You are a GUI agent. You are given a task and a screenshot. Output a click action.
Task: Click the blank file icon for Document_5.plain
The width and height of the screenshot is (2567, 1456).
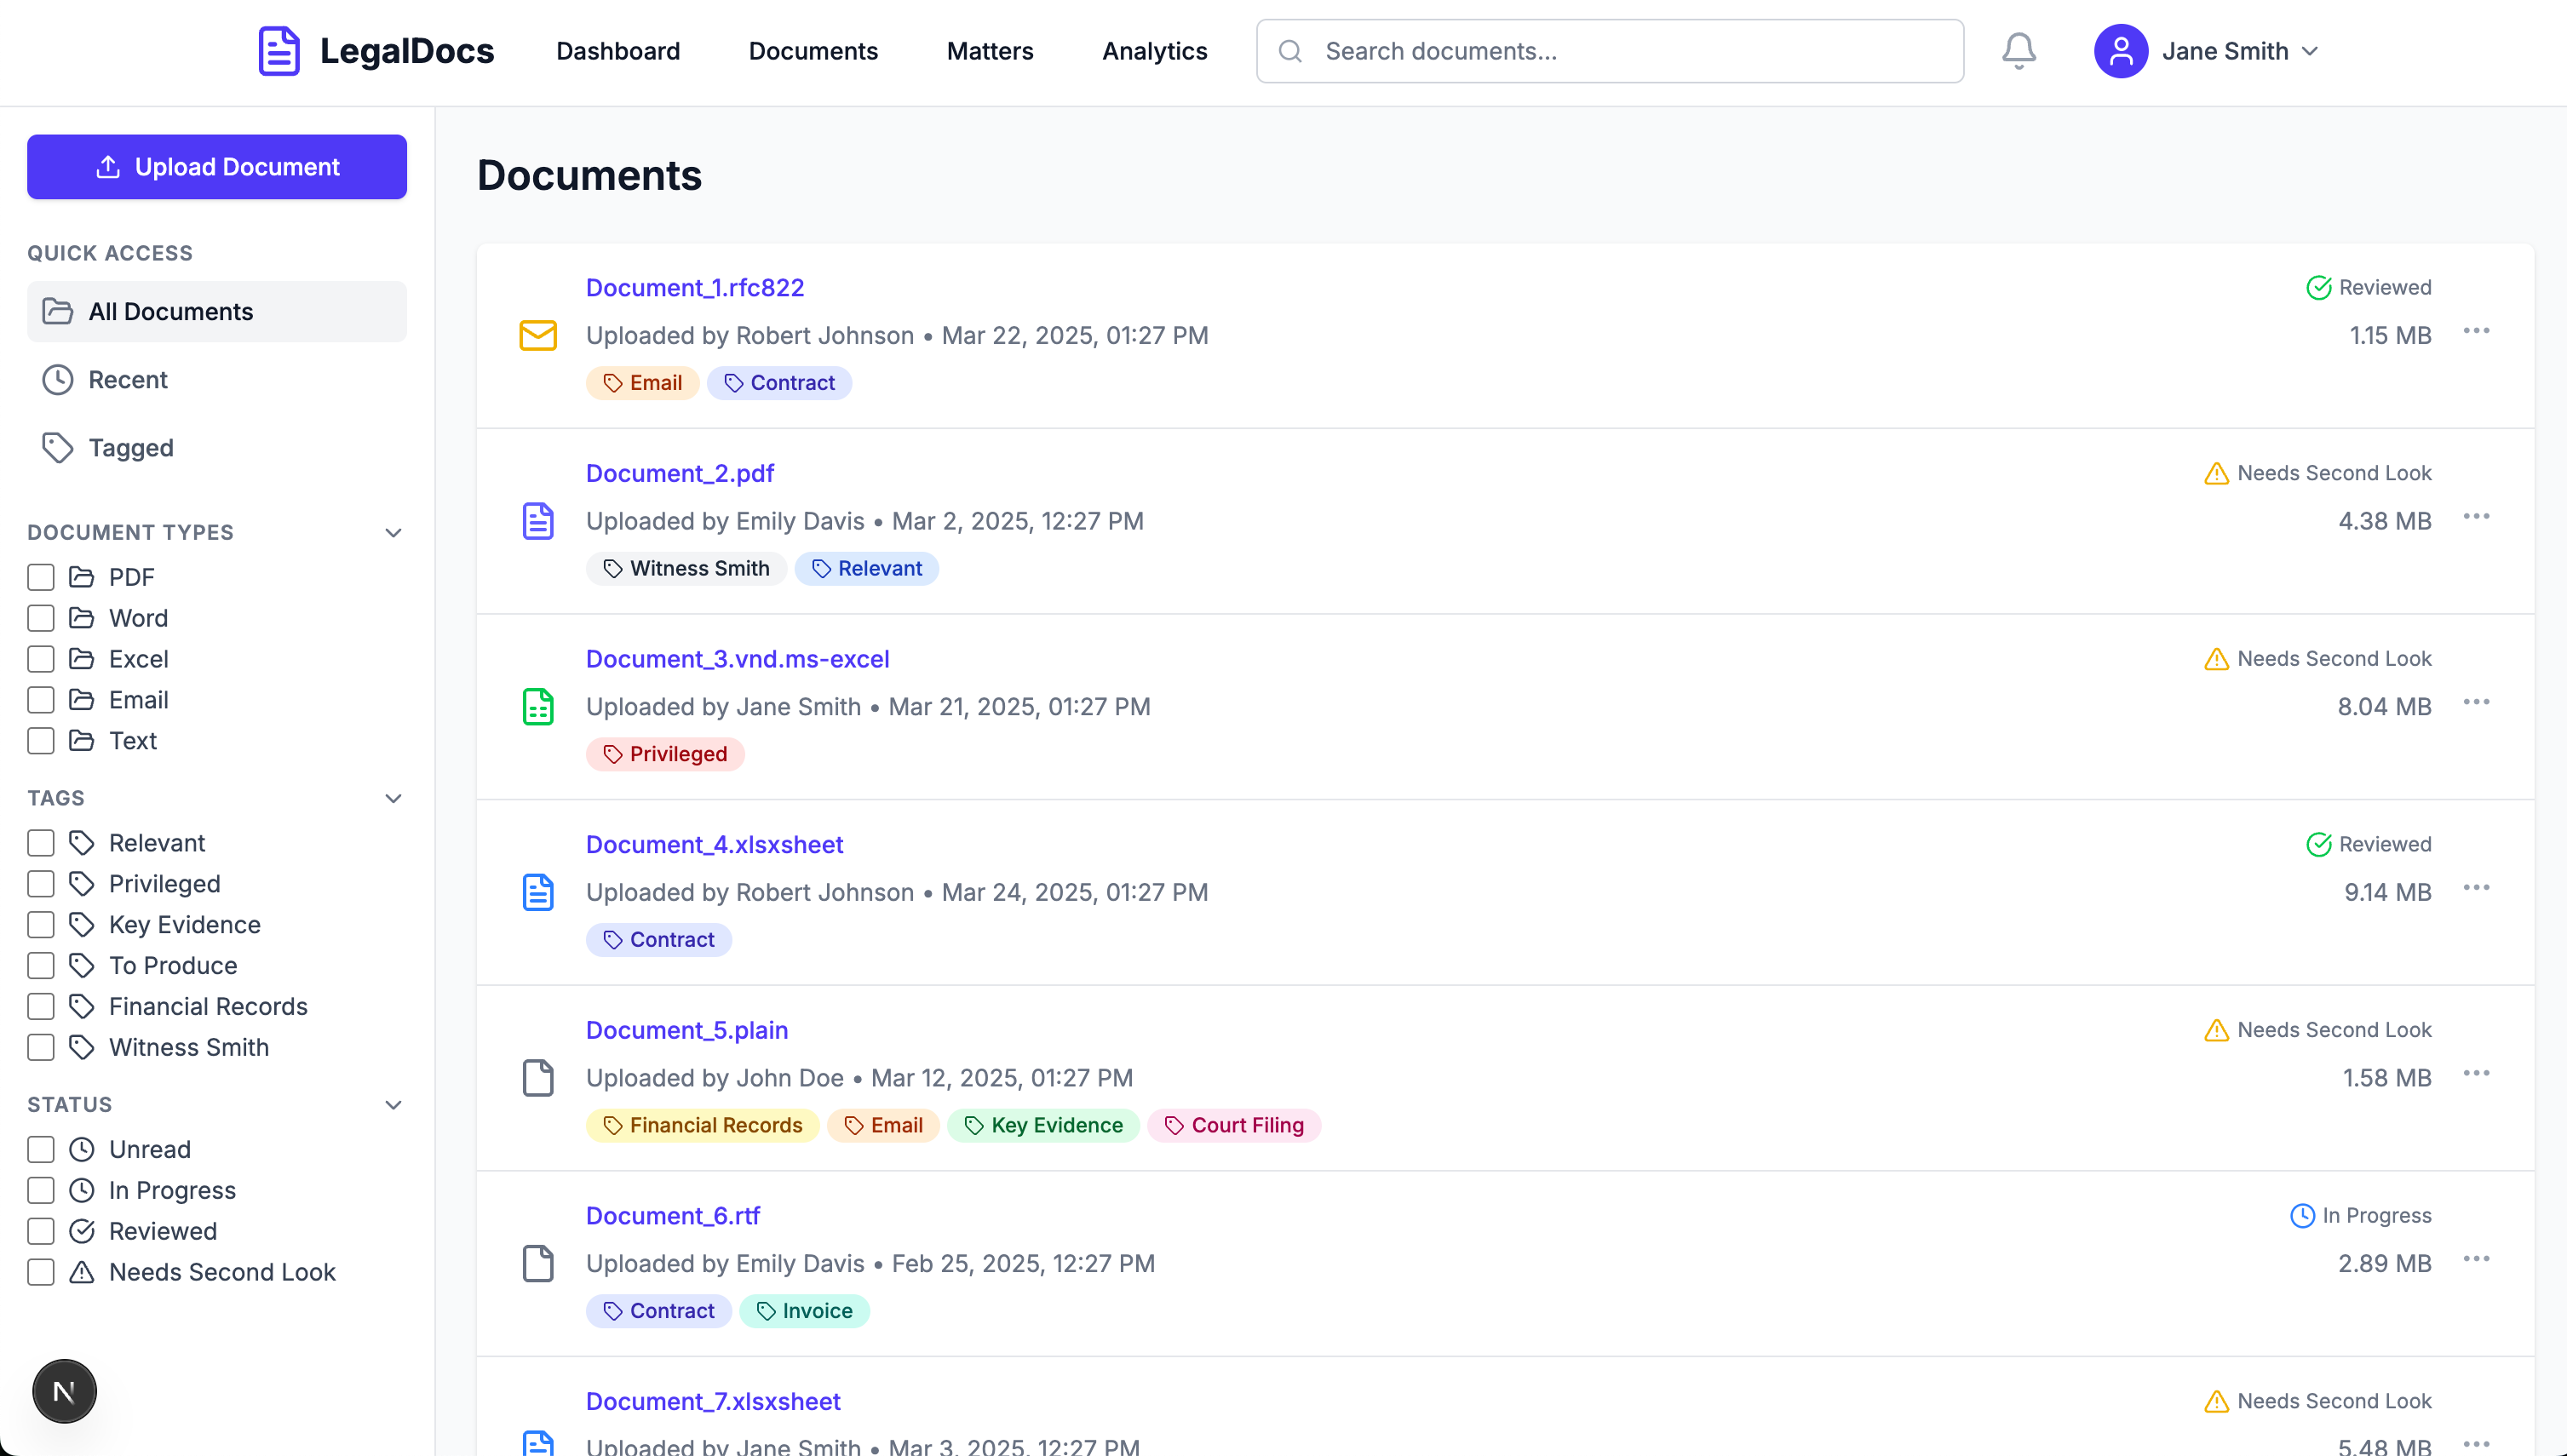pyautogui.click(x=538, y=1078)
